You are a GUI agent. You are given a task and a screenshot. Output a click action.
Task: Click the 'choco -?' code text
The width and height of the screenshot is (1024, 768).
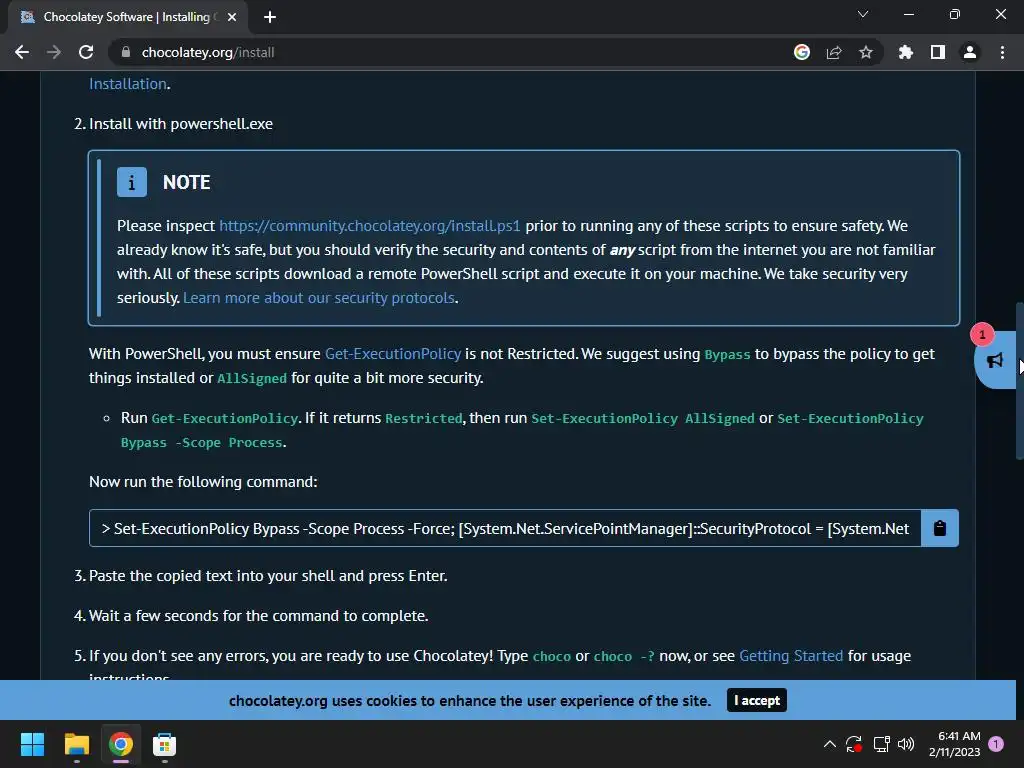[x=624, y=656]
